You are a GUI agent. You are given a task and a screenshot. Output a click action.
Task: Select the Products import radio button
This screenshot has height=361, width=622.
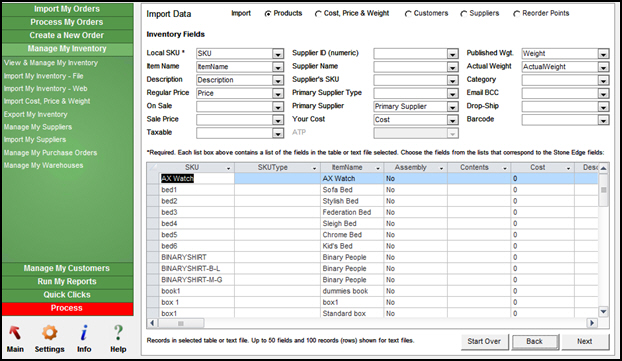coord(268,14)
